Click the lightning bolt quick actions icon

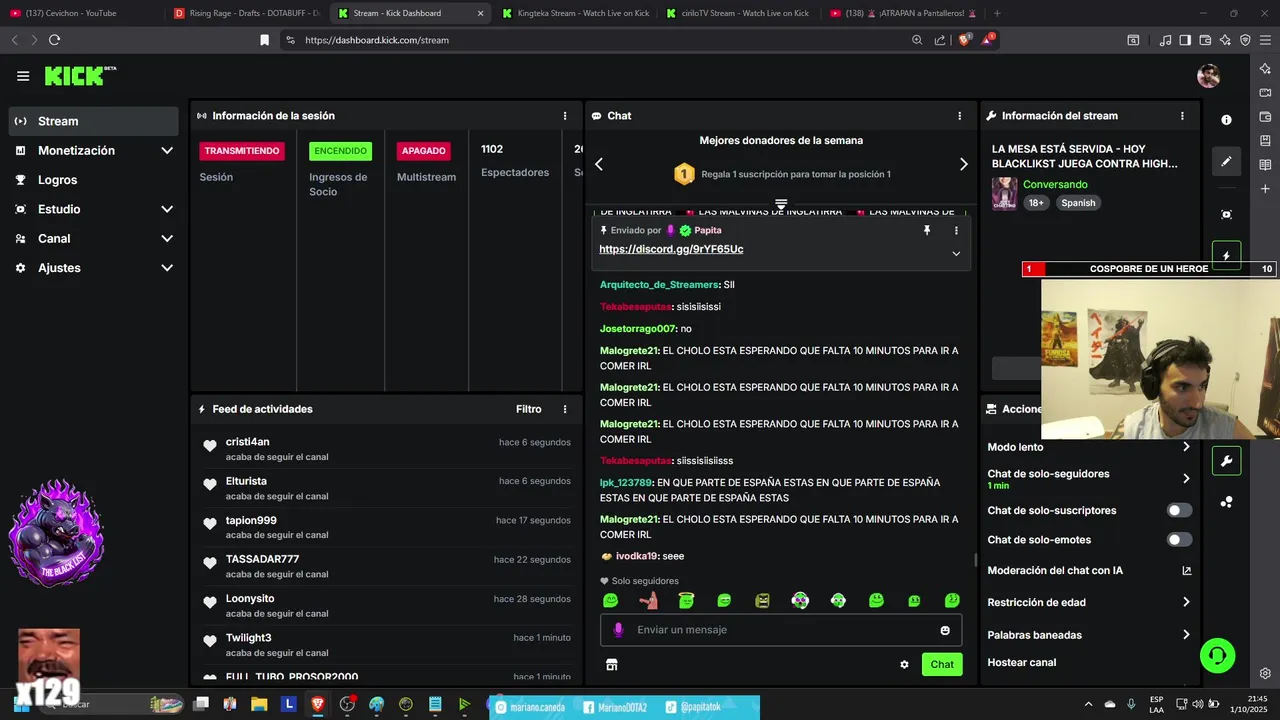point(1226,255)
